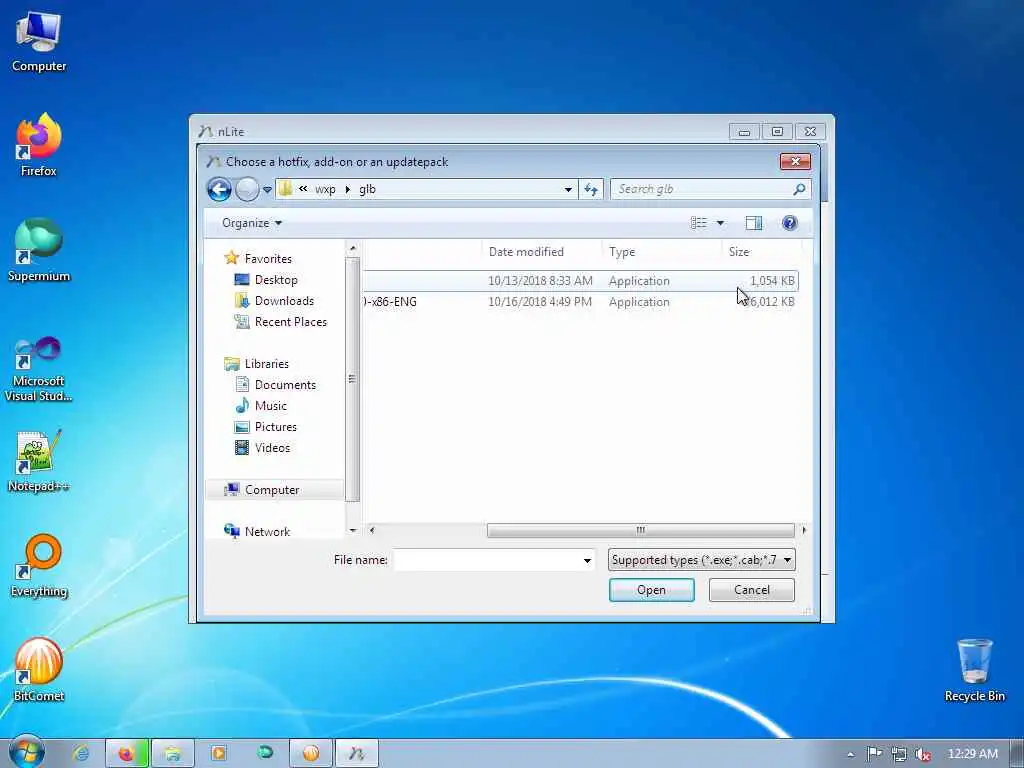Screen dimensions: 1024x768
Task: Click the Windows Start button
Action: 26,753
